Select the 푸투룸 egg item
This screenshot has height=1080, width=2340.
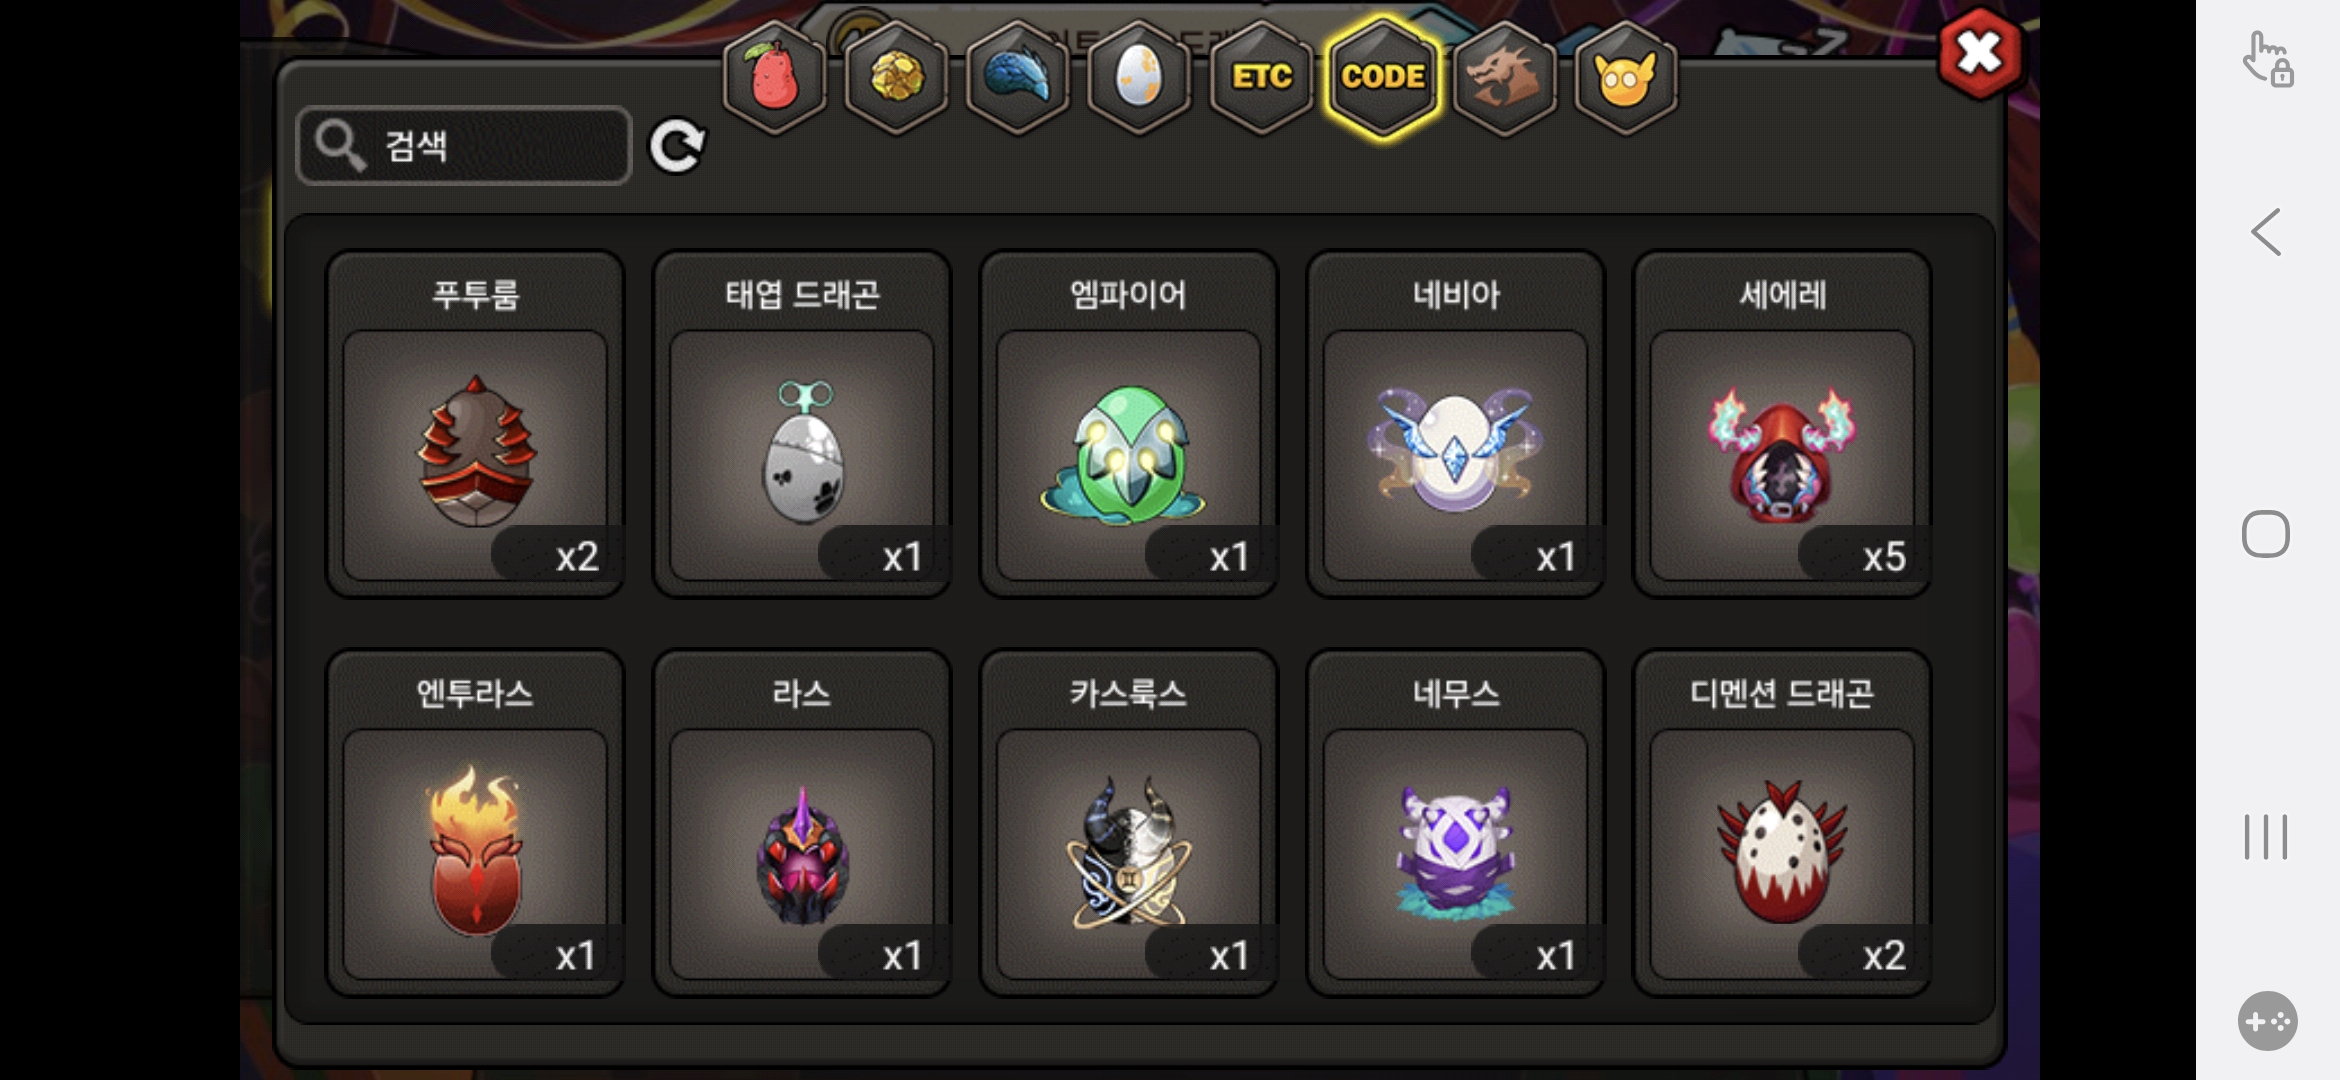coord(475,424)
